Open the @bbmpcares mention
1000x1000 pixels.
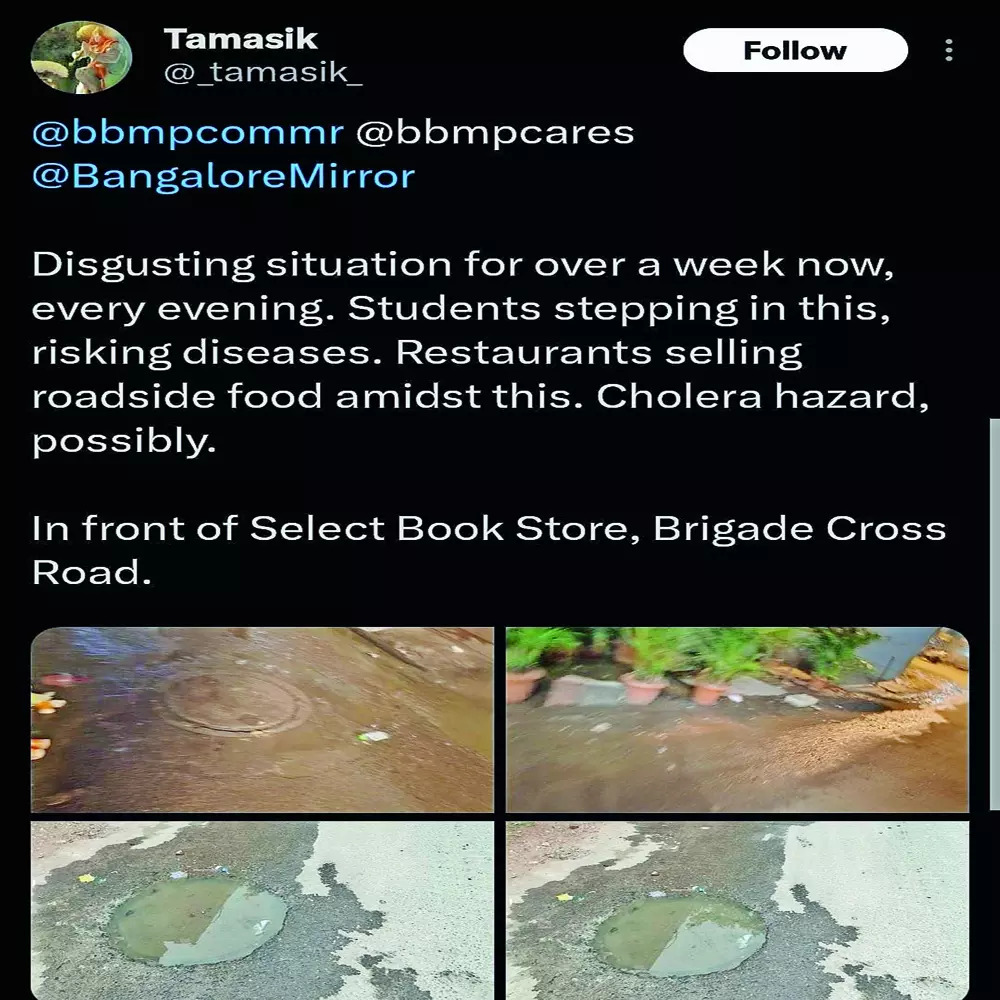[x=495, y=133]
